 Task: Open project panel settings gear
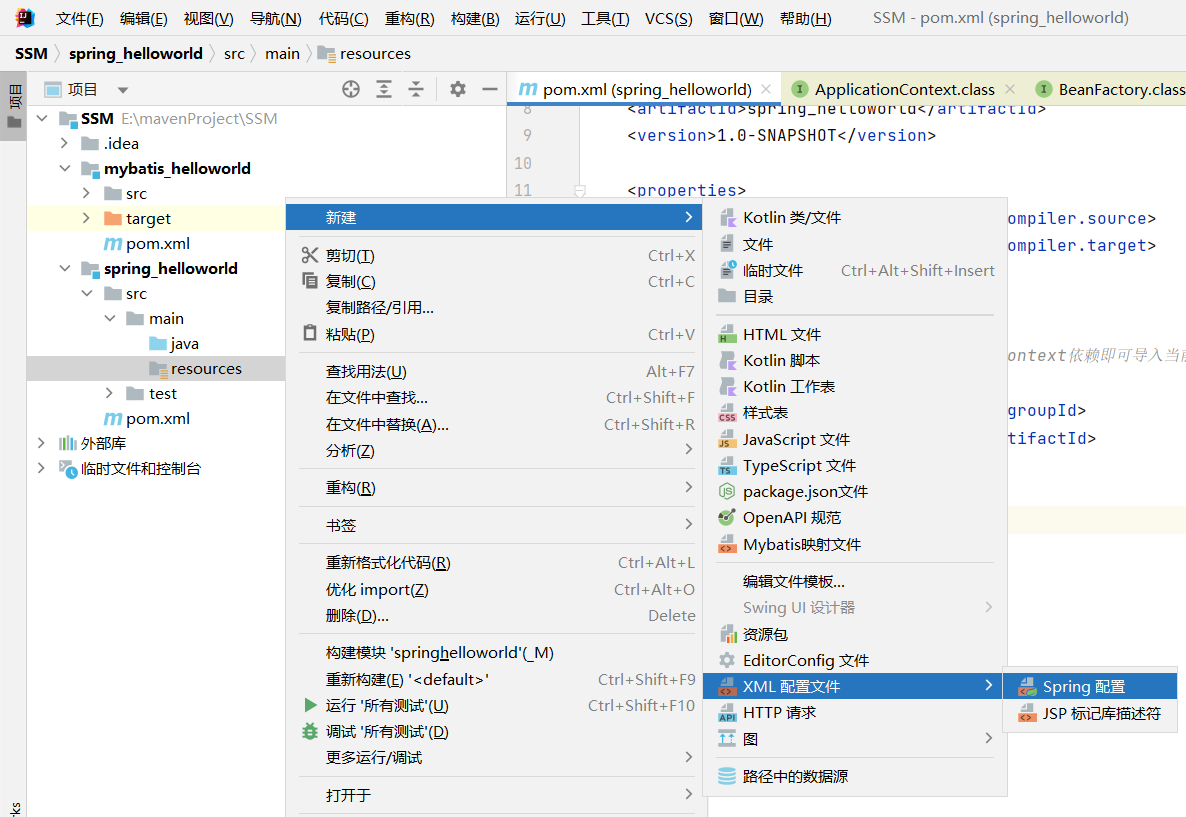(x=458, y=90)
